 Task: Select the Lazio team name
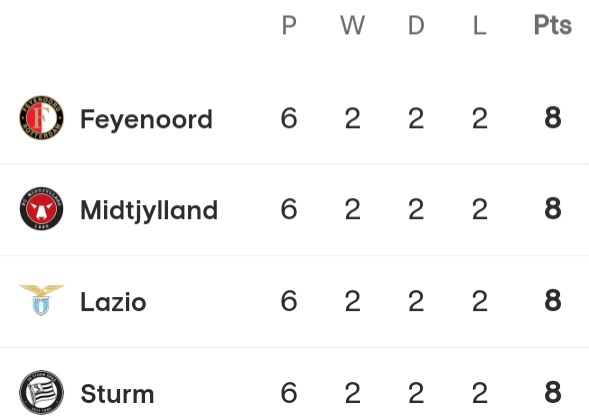coord(113,302)
